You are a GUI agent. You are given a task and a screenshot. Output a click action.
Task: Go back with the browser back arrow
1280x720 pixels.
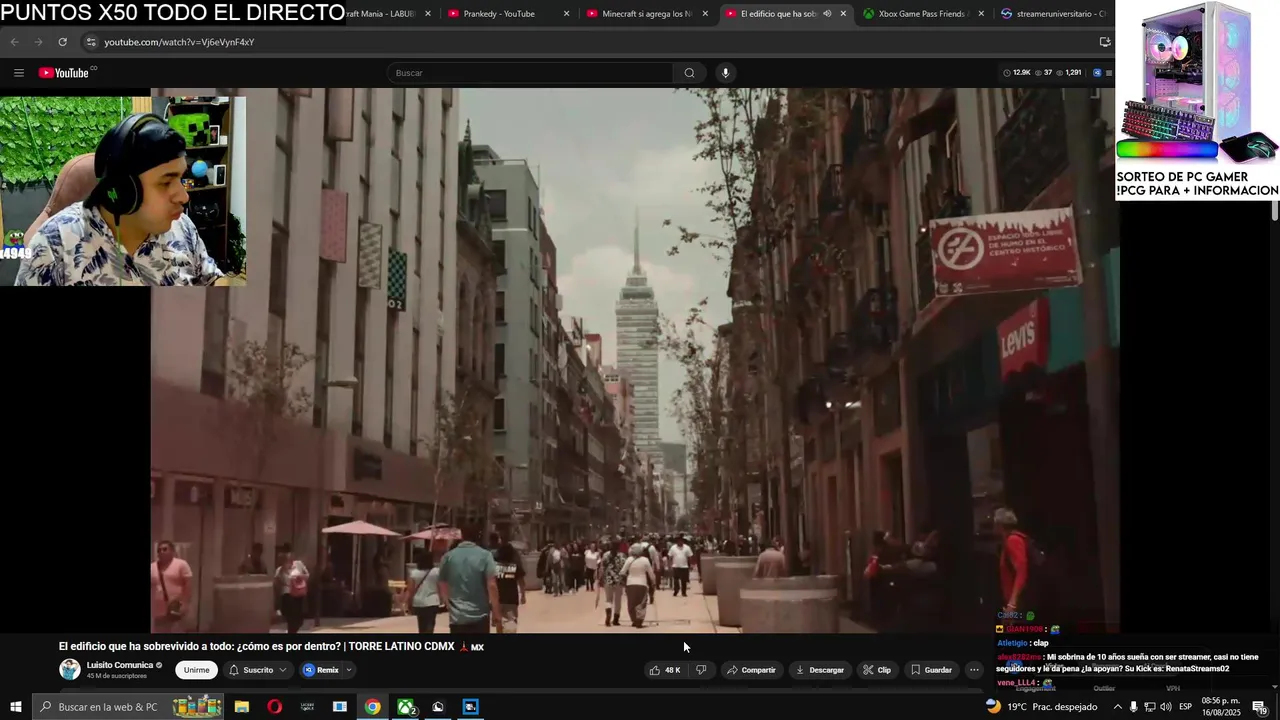click(14, 42)
